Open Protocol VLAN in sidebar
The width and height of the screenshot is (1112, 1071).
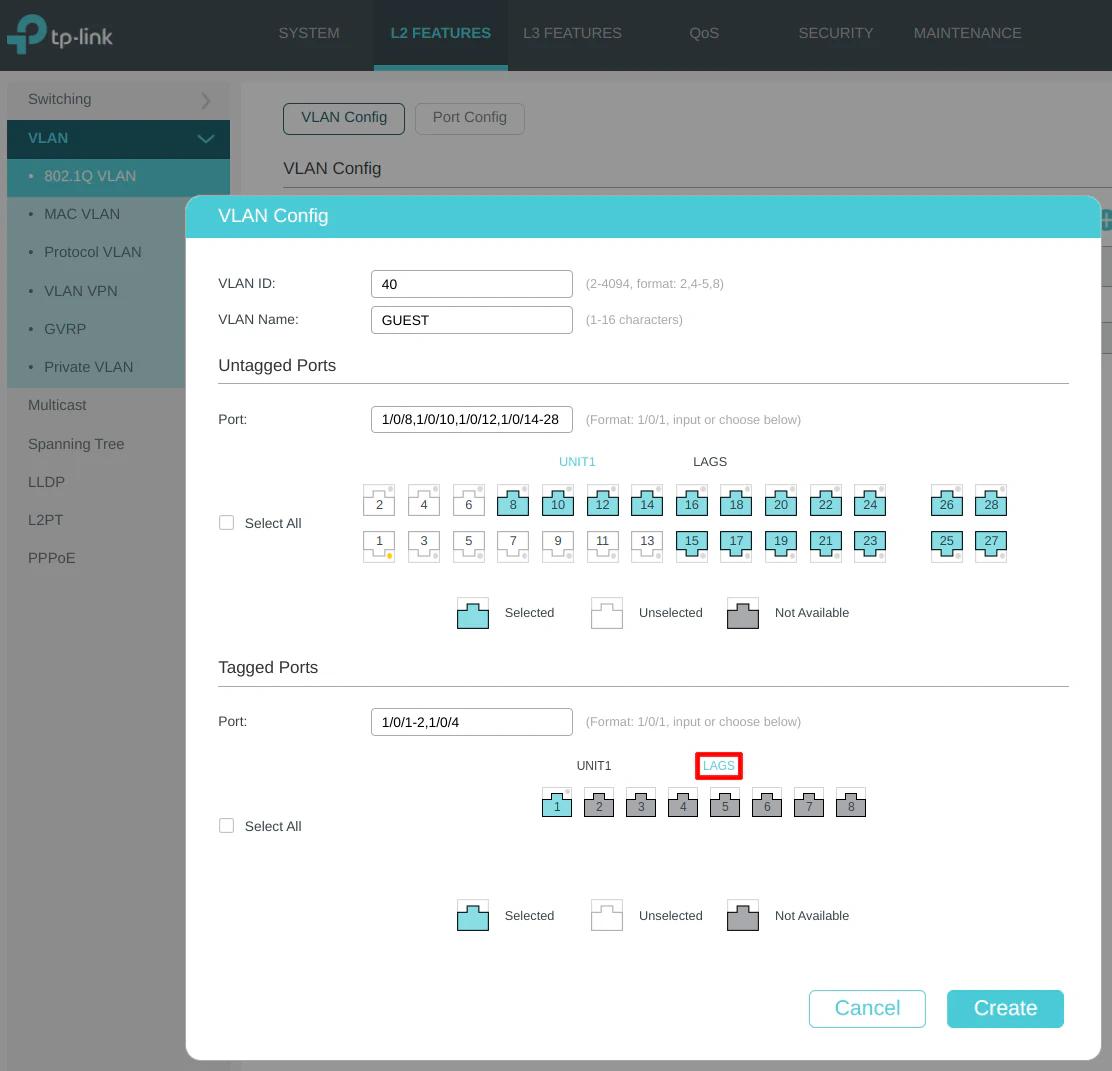click(x=93, y=253)
